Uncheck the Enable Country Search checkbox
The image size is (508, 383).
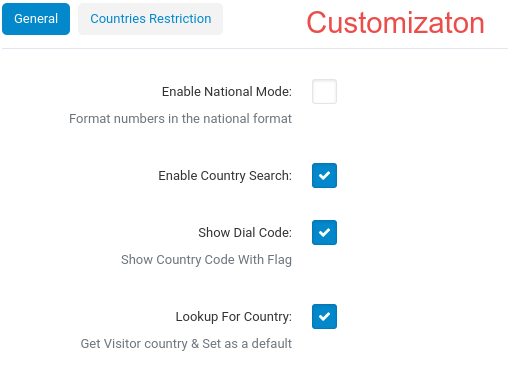(x=324, y=175)
